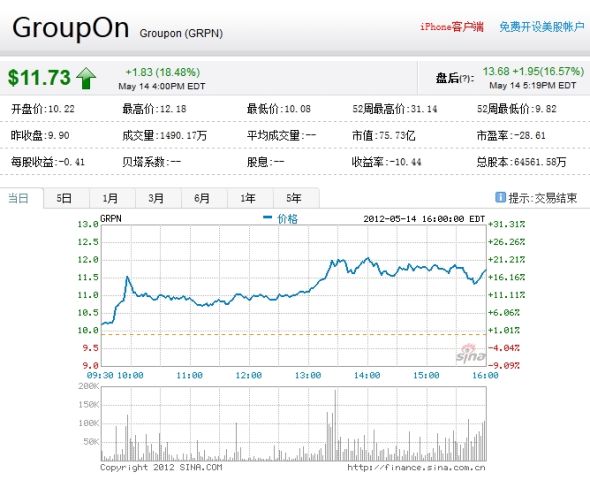Click the 开盘价:10.22 cell
This screenshot has height=480, width=590.
click(43, 109)
